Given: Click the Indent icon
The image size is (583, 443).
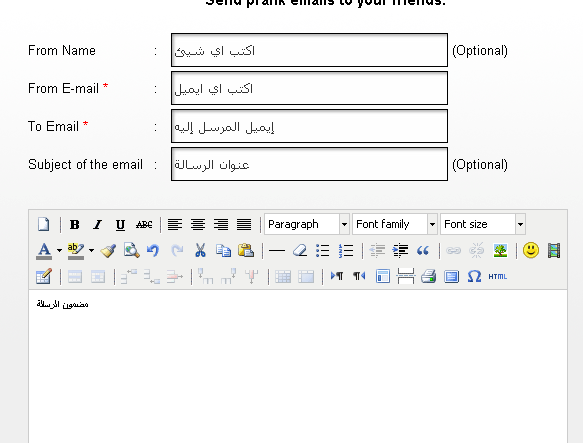Looking at the screenshot, I should pyautogui.click(x=400, y=250).
